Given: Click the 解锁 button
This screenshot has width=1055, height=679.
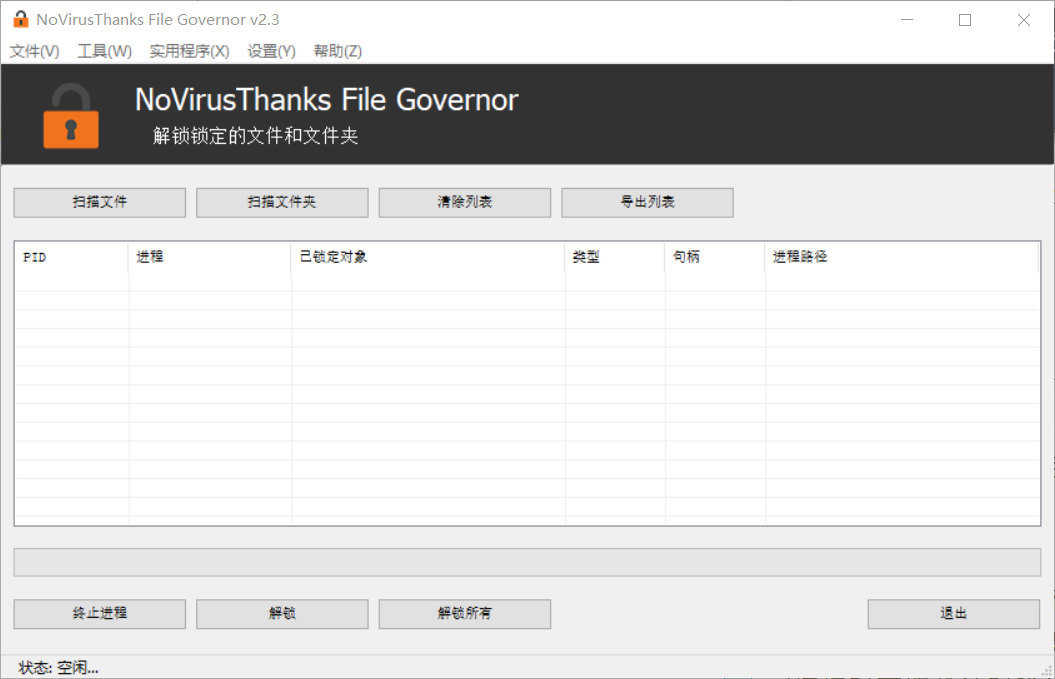Looking at the screenshot, I should coord(282,614).
